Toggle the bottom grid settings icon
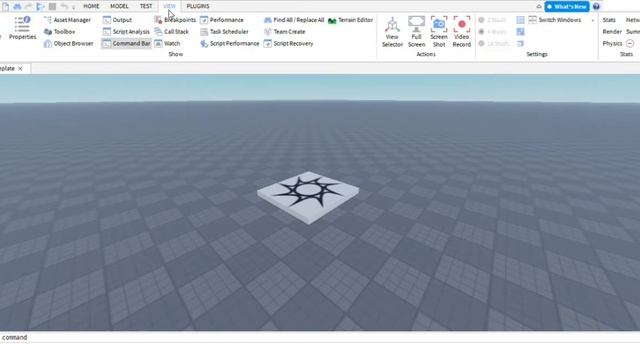The height and width of the screenshot is (360, 640). point(520,43)
